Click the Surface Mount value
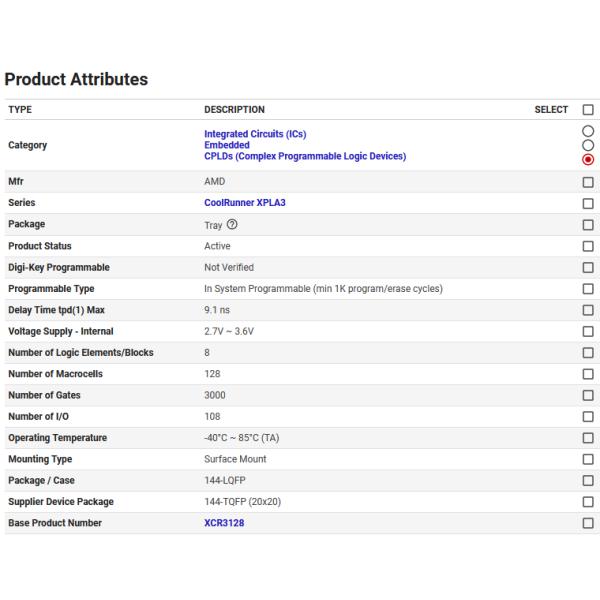The image size is (600, 600). (235, 459)
